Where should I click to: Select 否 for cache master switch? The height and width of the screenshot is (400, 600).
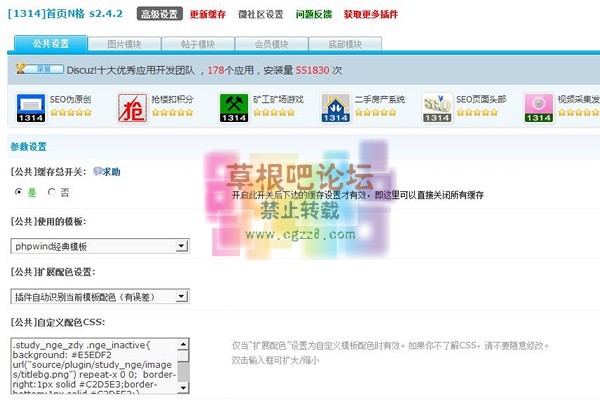pyautogui.click(x=51, y=192)
